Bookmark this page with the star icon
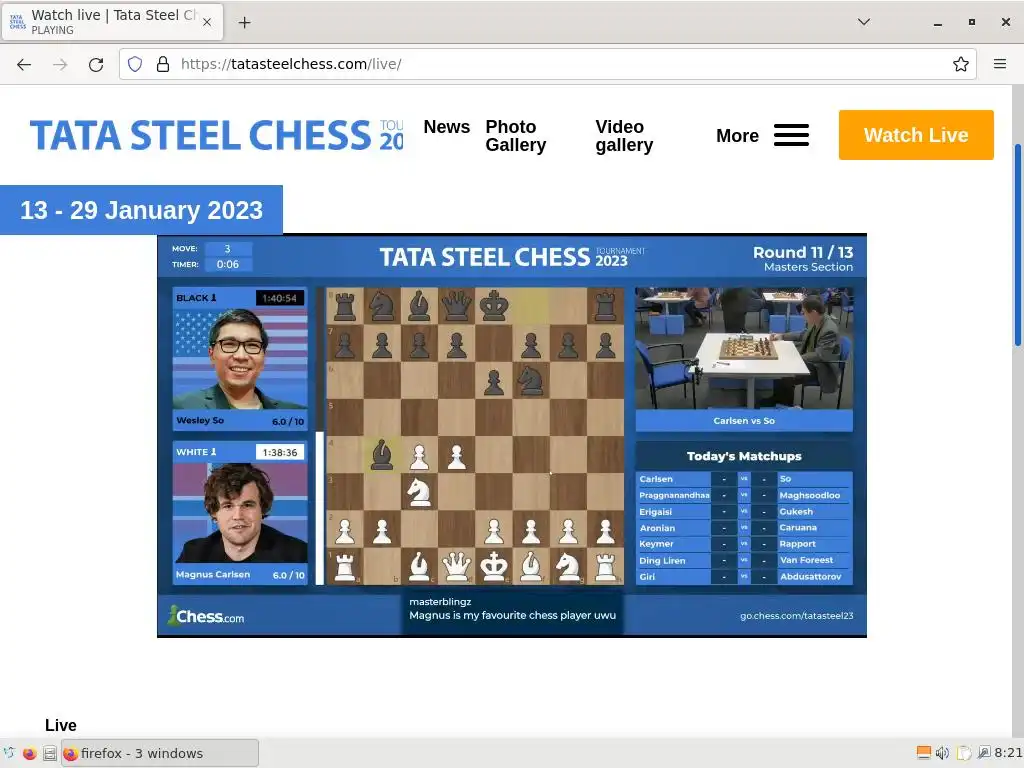The image size is (1024, 768). [x=960, y=64]
